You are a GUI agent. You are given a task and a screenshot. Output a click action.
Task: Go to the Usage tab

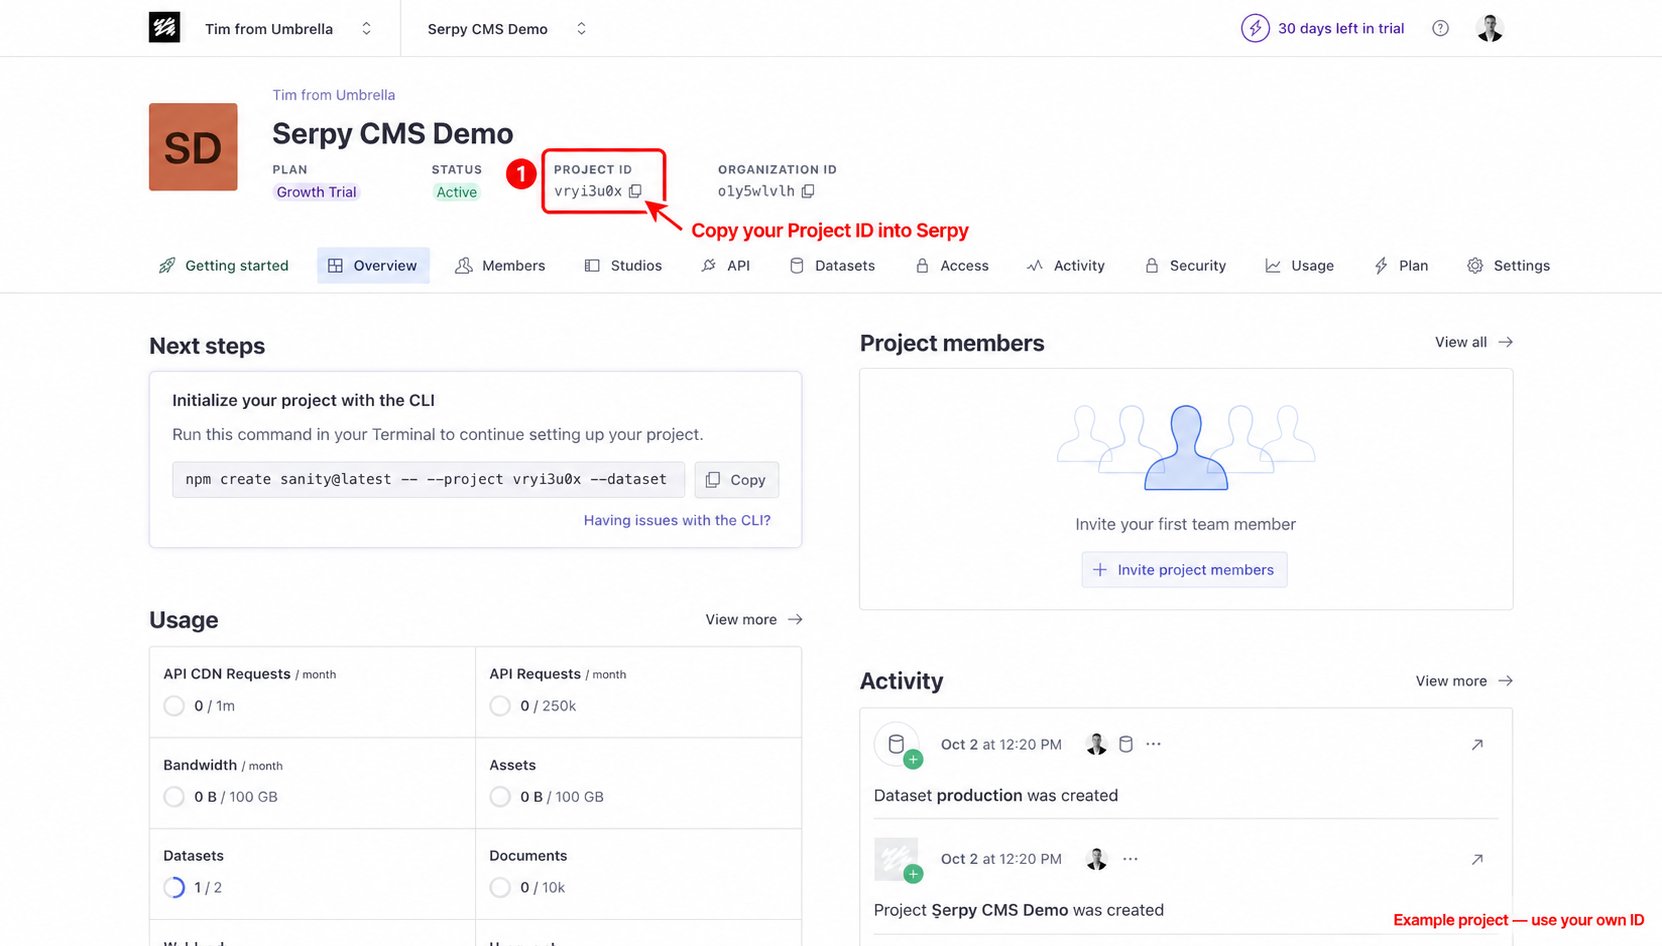pyautogui.click(x=1299, y=265)
